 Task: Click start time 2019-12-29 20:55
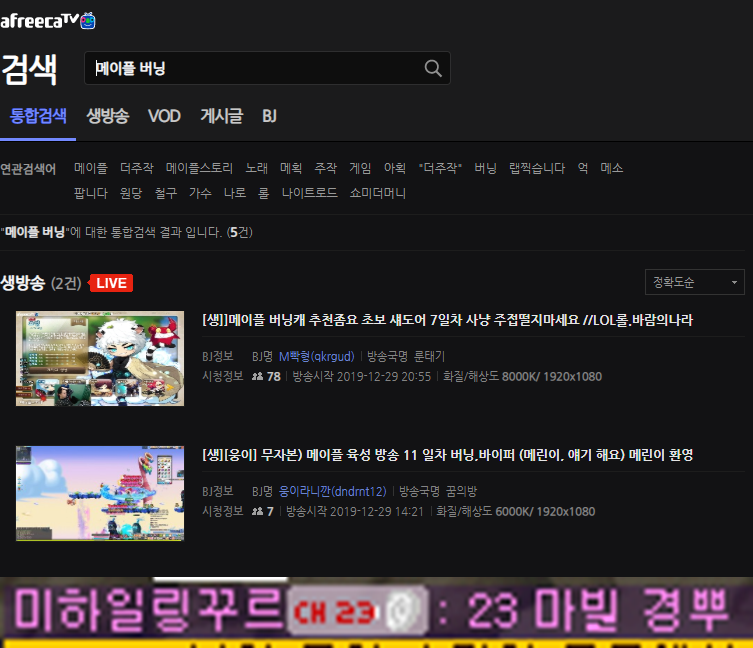tap(384, 377)
